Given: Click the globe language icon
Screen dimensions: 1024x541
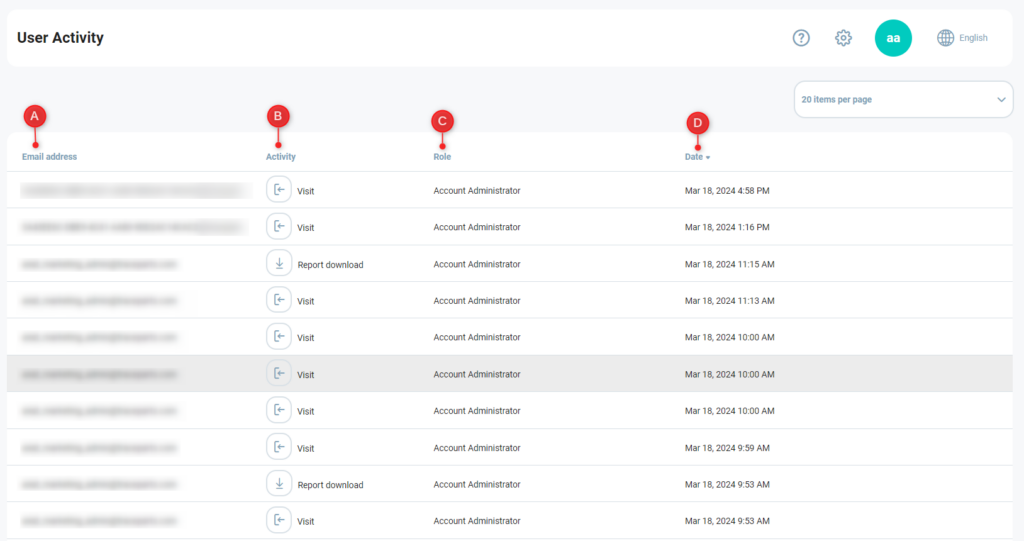Looking at the screenshot, I should click(x=945, y=38).
